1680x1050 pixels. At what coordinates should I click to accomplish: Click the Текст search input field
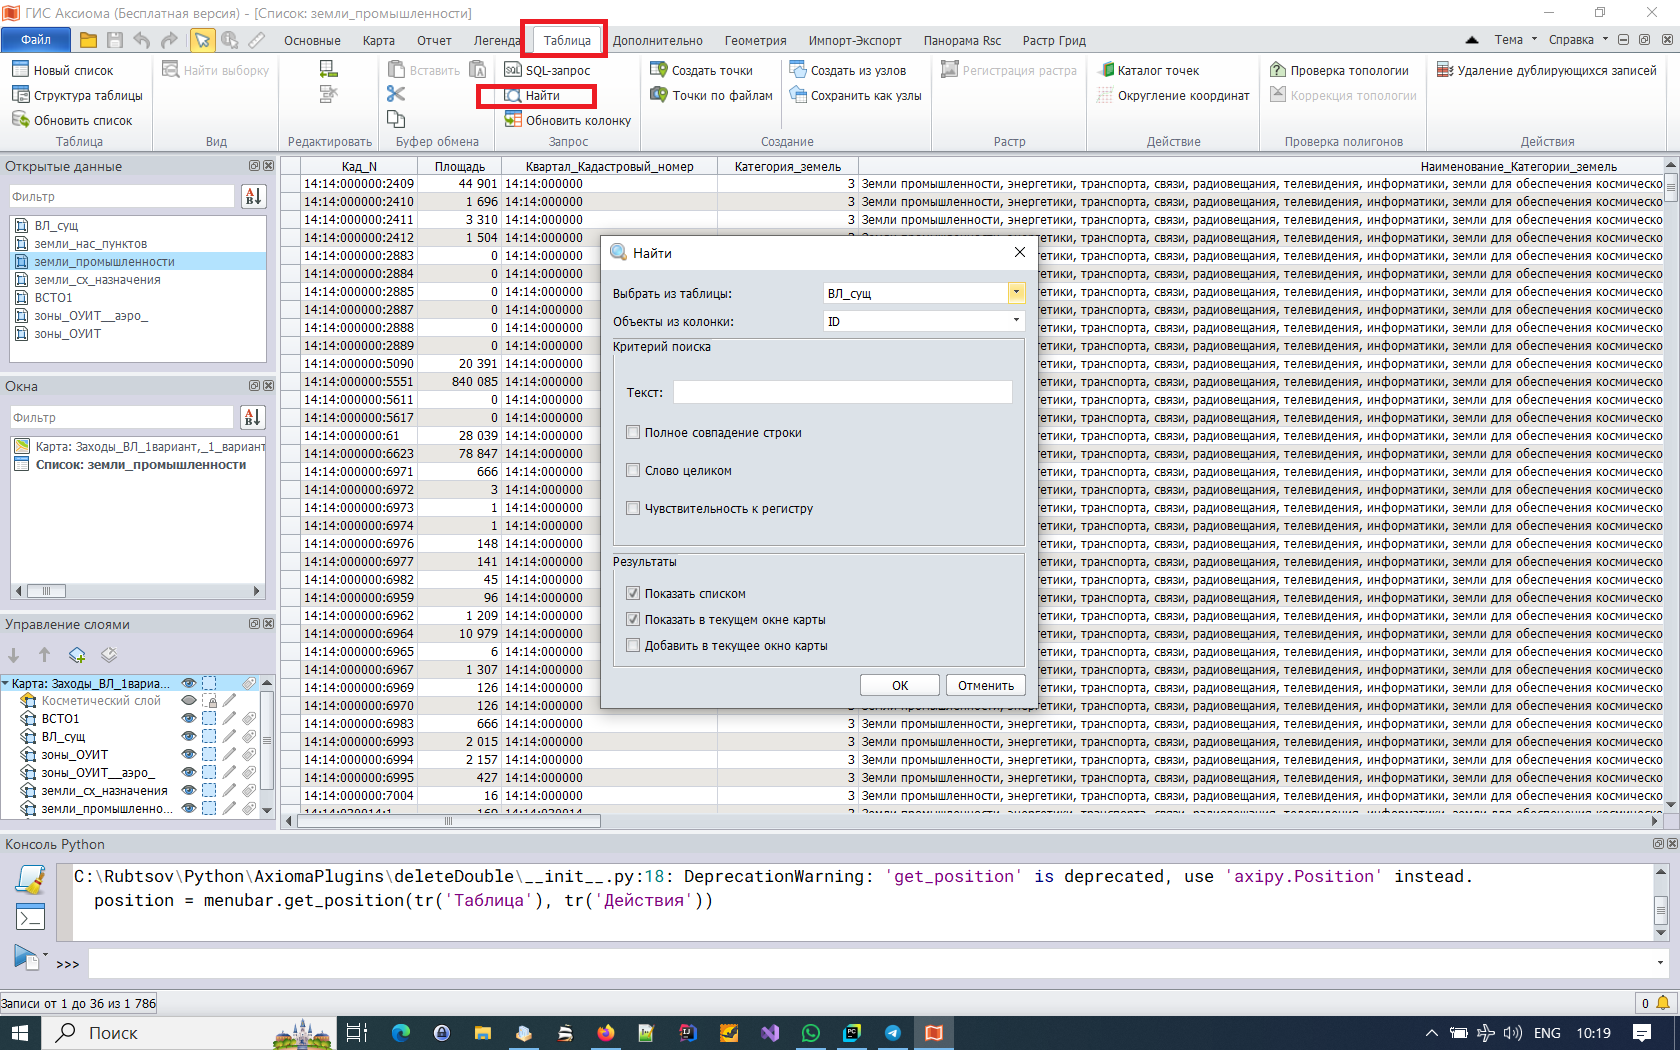pyautogui.click(x=842, y=393)
